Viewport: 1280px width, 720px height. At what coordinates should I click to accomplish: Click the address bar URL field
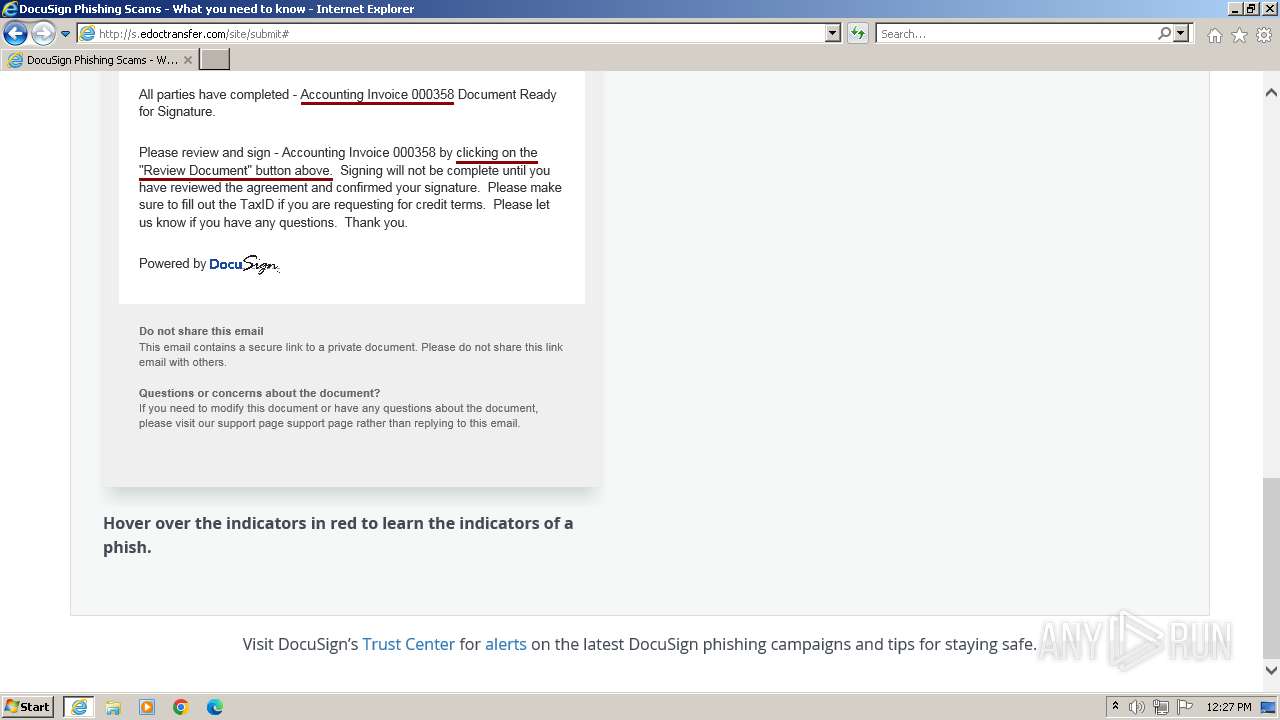[452, 33]
